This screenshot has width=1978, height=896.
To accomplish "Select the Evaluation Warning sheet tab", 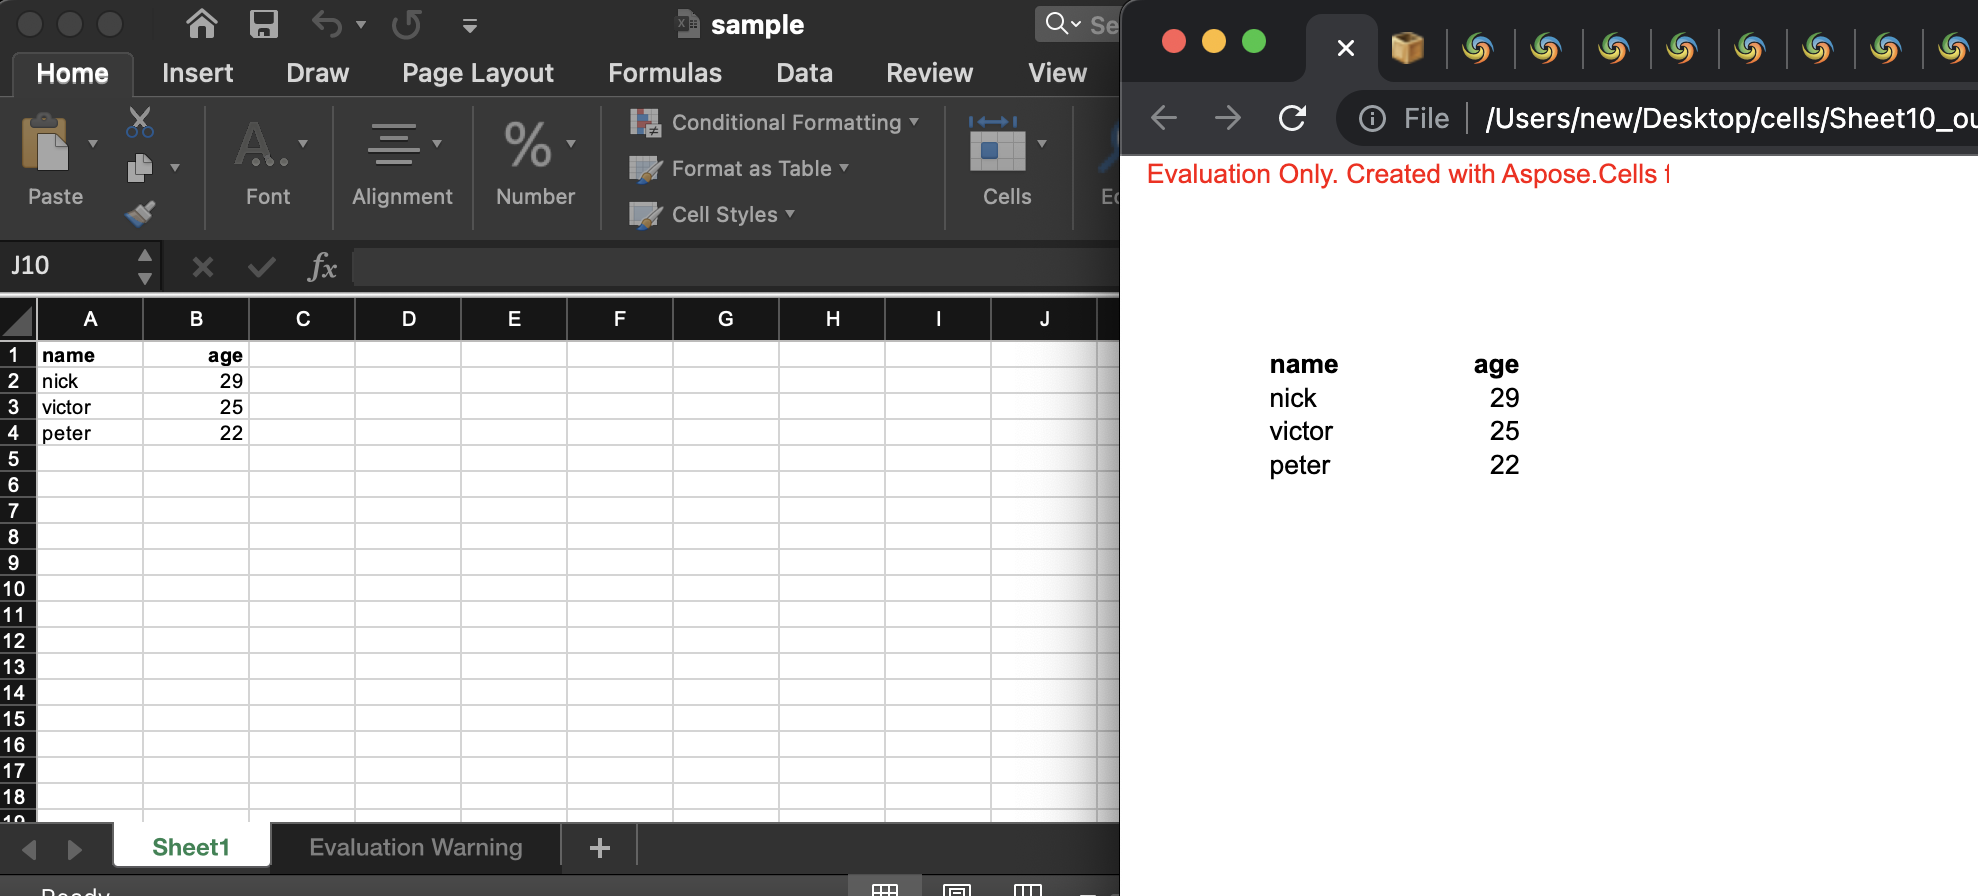I will 415,847.
